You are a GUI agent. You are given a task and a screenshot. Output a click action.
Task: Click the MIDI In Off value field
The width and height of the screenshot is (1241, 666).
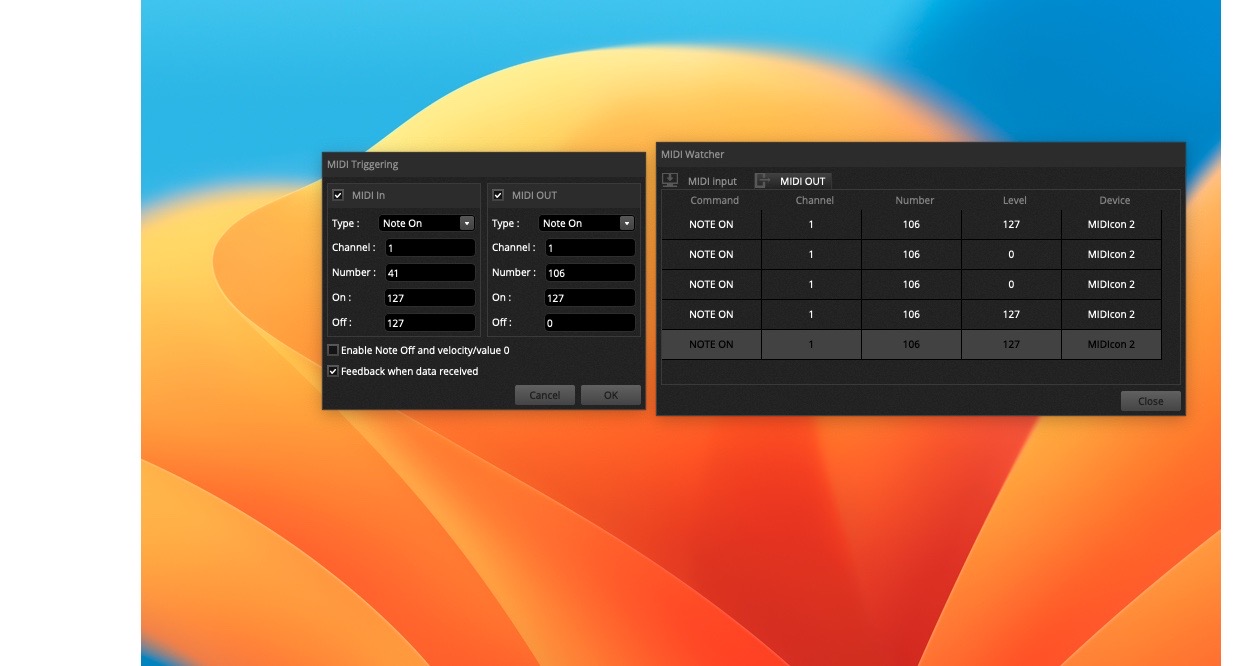point(430,323)
